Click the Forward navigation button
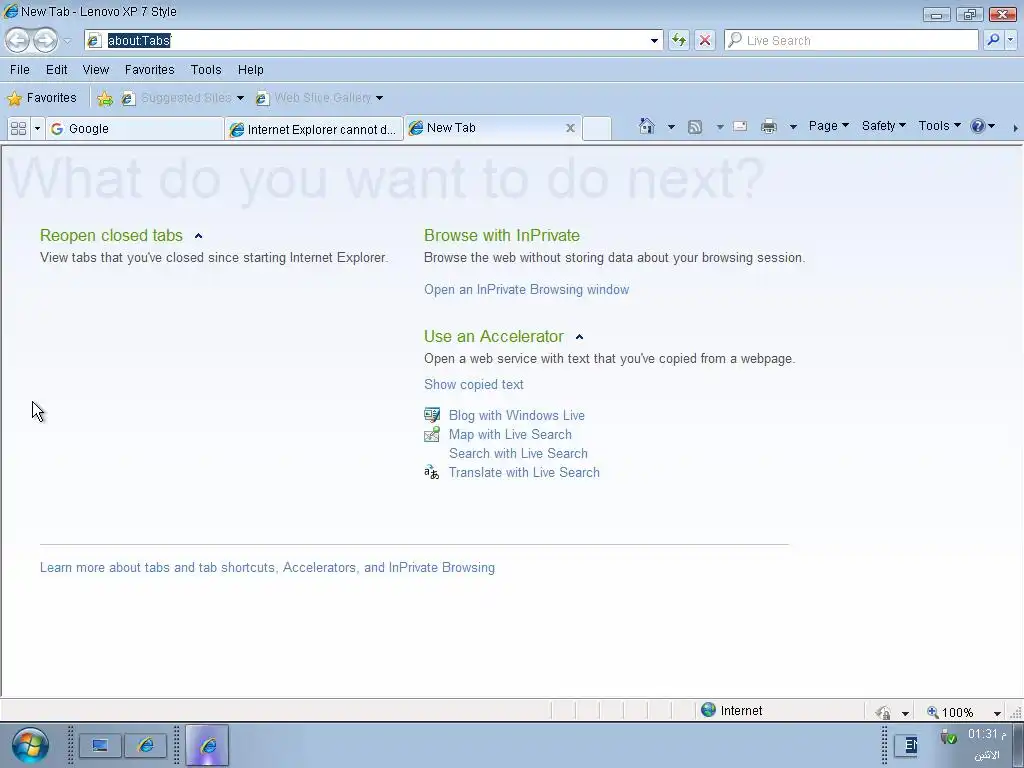This screenshot has height=768, width=1024. [x=45, y=40]
